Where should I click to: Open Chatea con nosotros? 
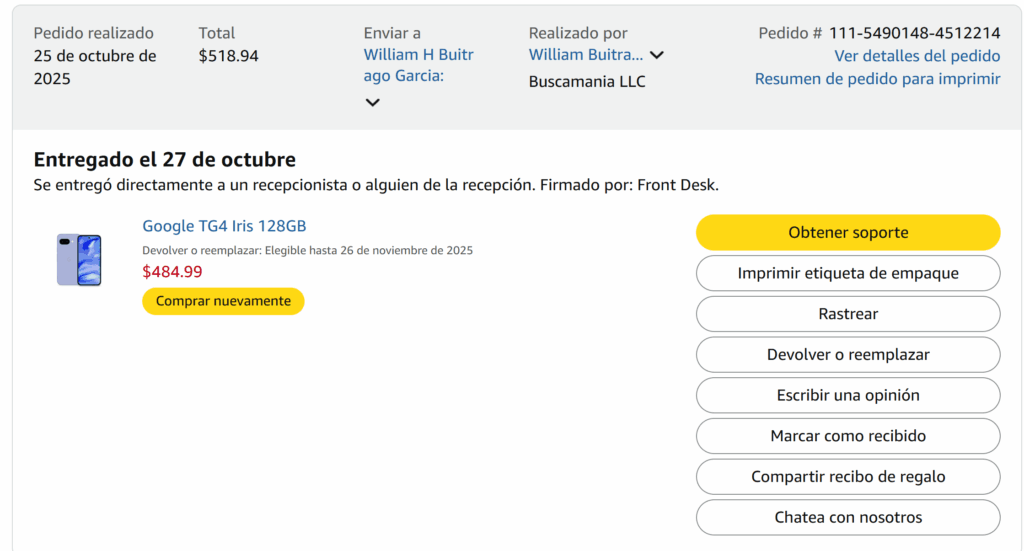point(848,517)
